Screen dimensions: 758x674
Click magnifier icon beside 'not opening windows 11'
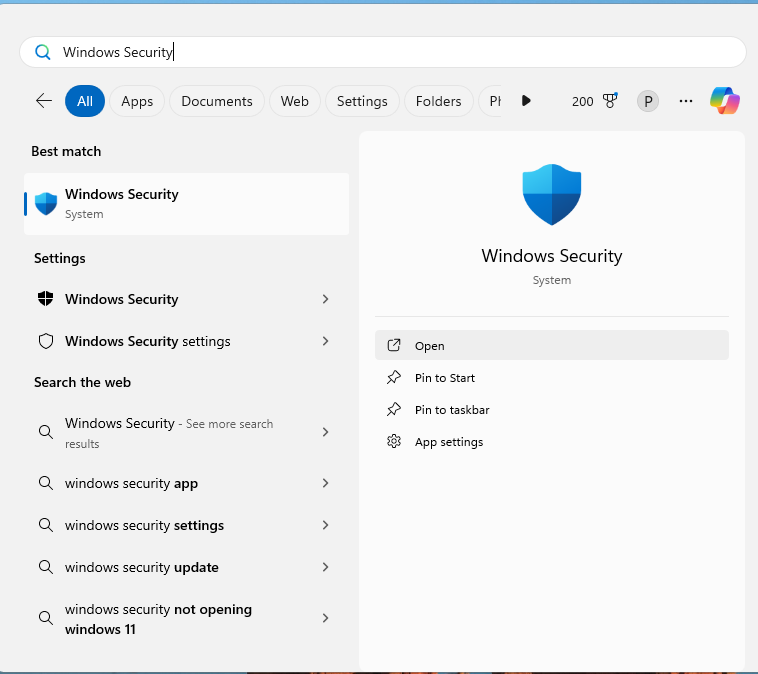point(46,618)
